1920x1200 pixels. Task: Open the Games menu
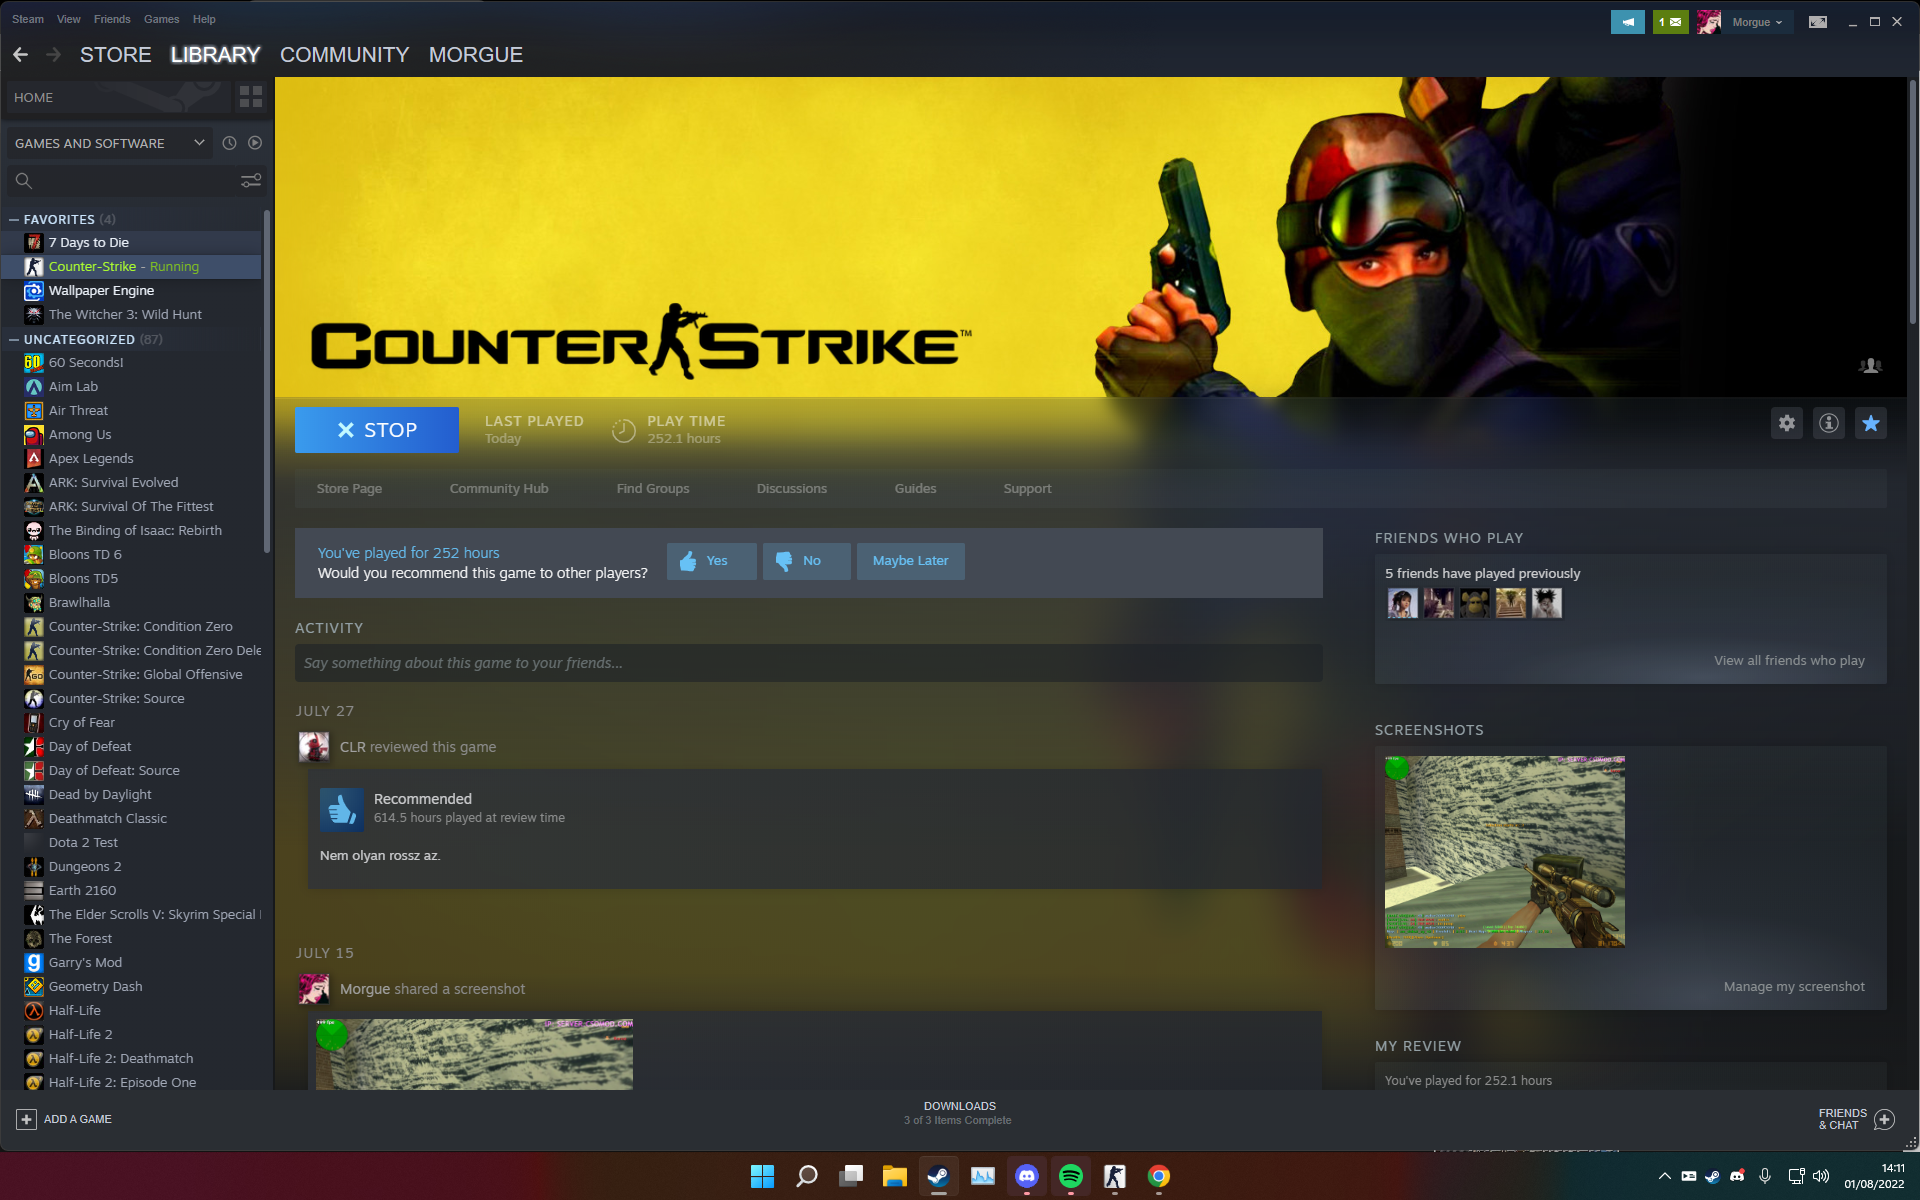pos(161,19)
